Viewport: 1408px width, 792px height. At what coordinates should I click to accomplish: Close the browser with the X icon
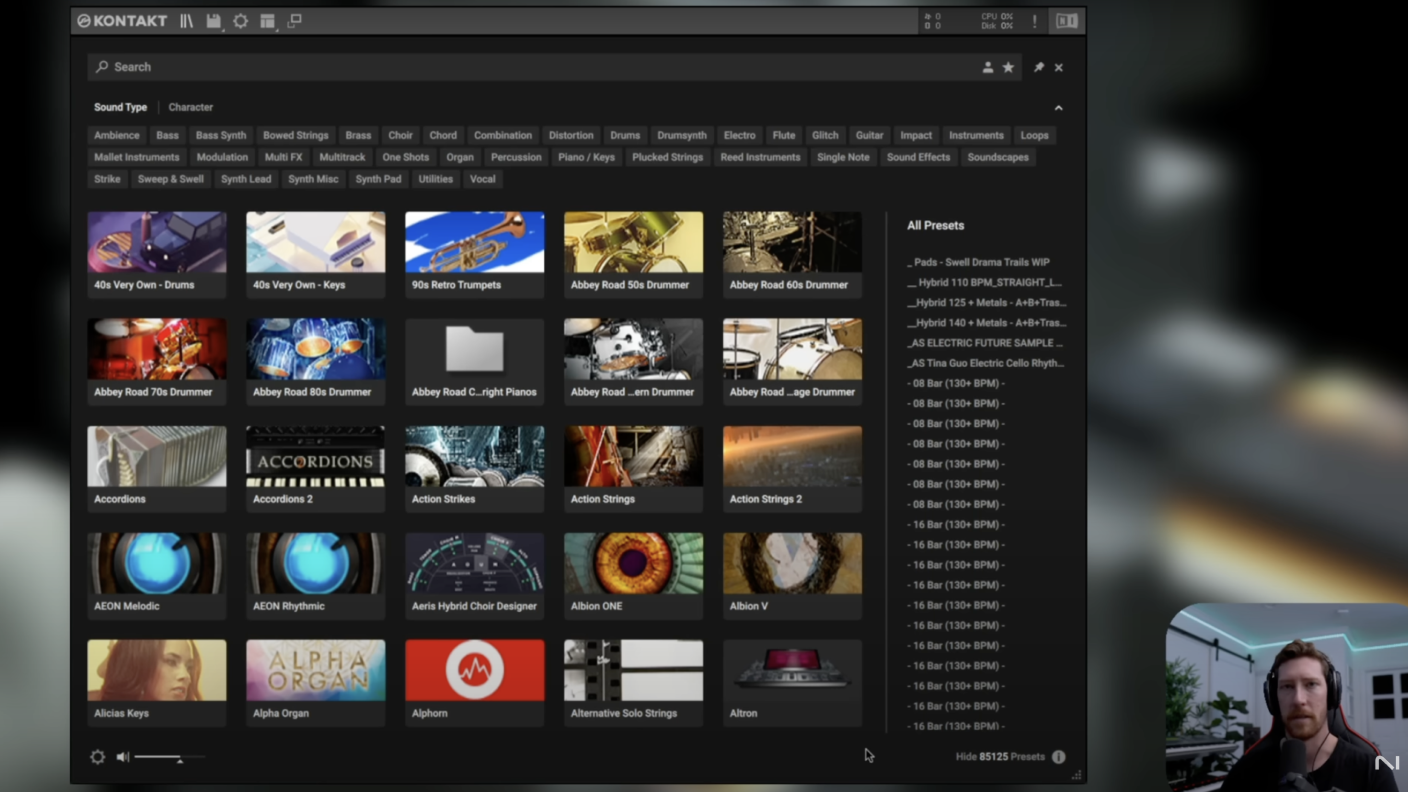pos(1059,67)
